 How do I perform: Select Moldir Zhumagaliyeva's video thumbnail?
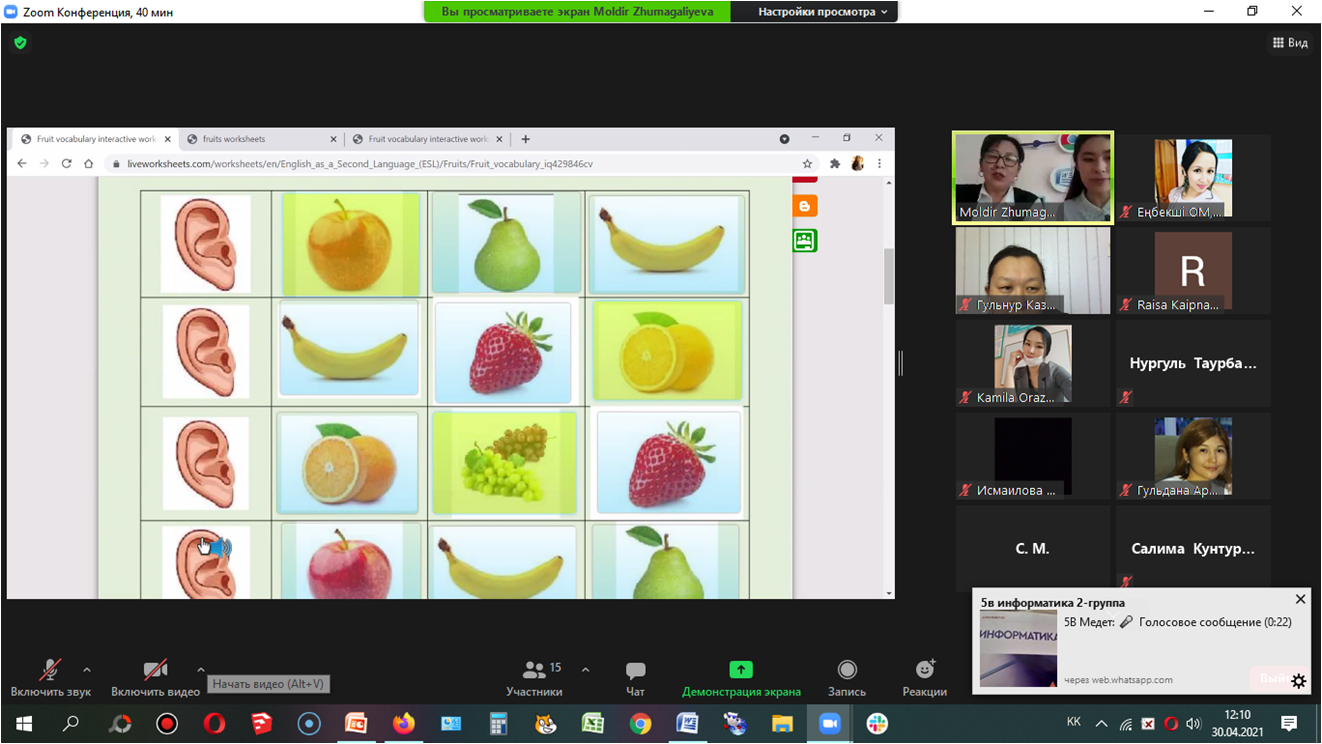click(1032, 177)
